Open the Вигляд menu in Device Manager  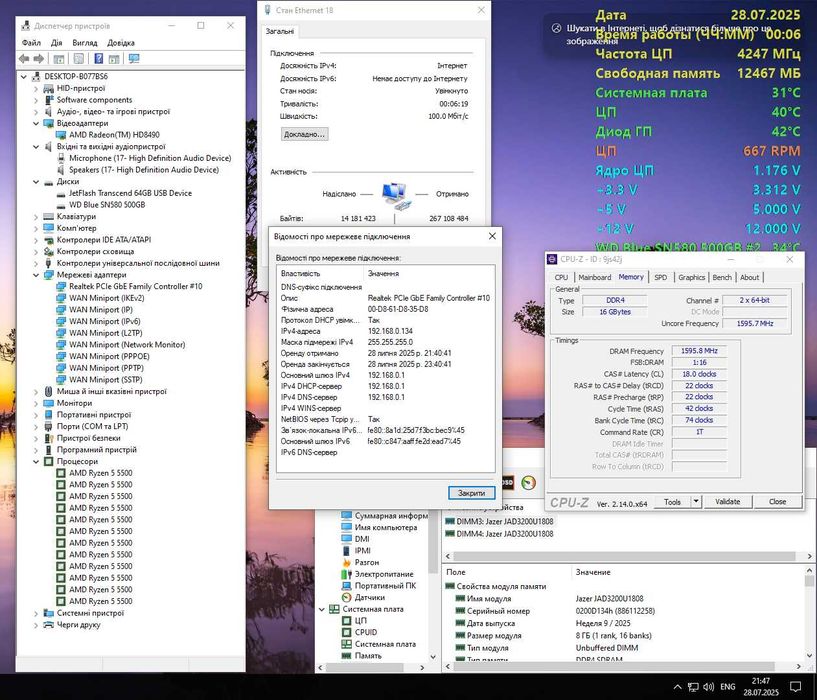pos(84,43)
